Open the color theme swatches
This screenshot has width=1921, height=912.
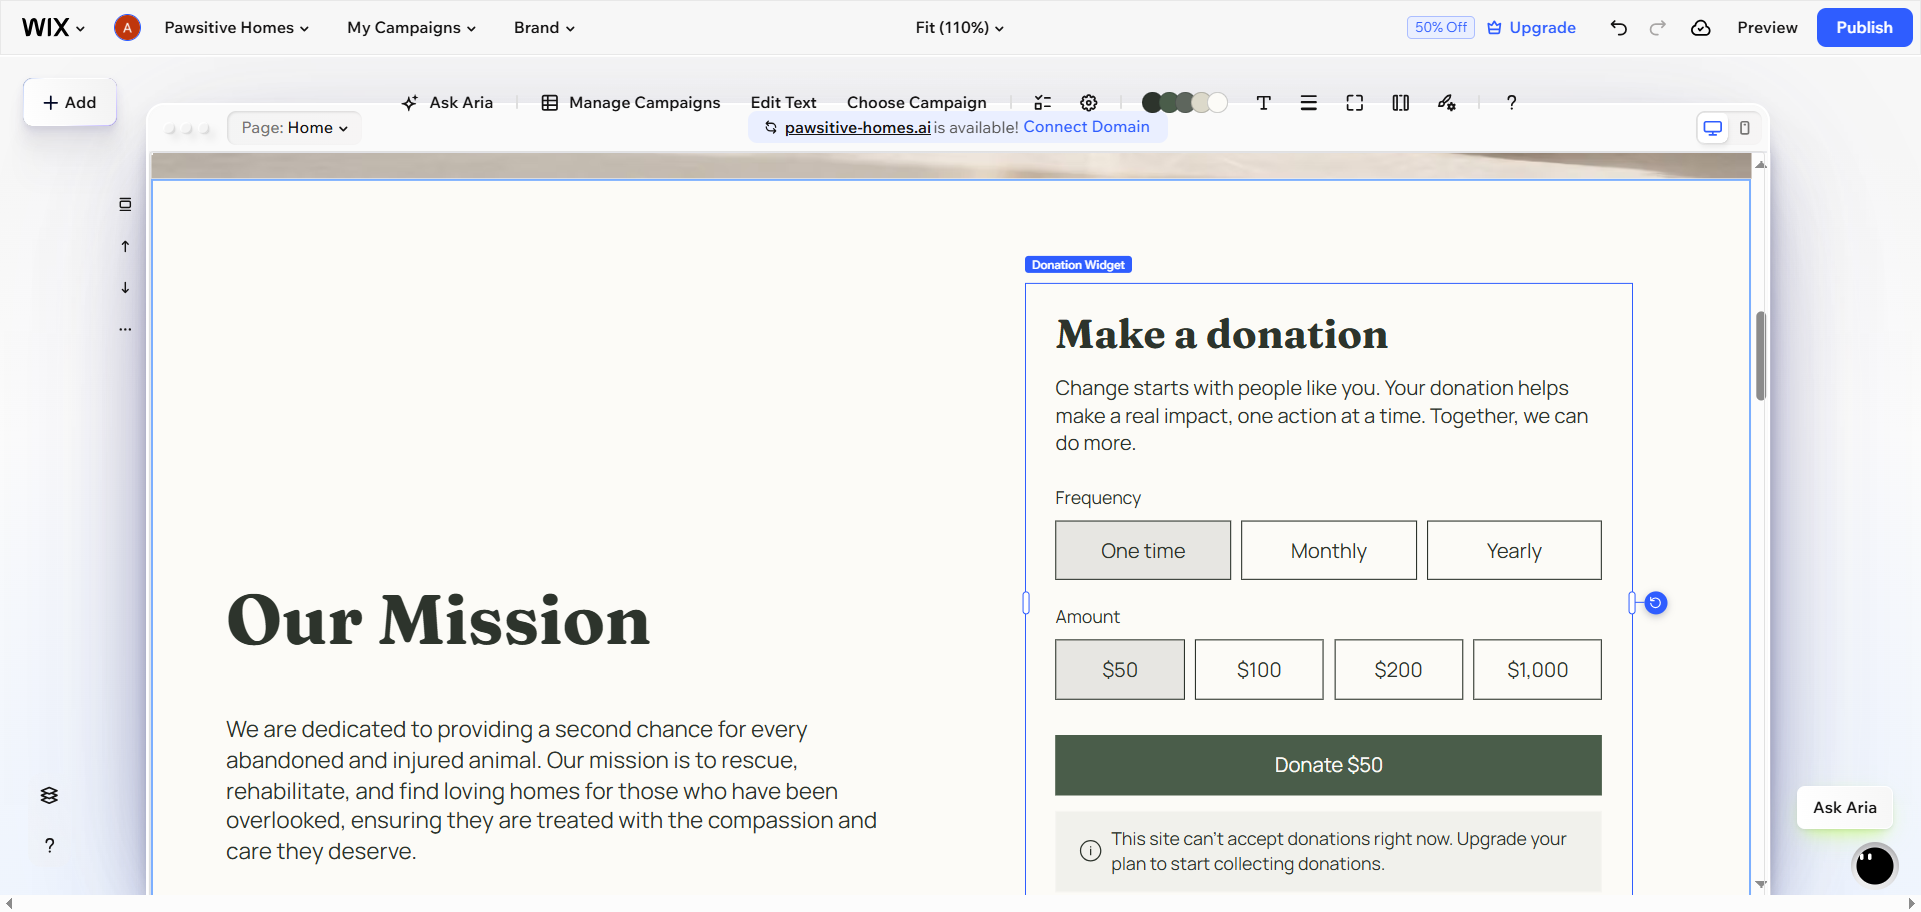click(x=1185, y=102)
